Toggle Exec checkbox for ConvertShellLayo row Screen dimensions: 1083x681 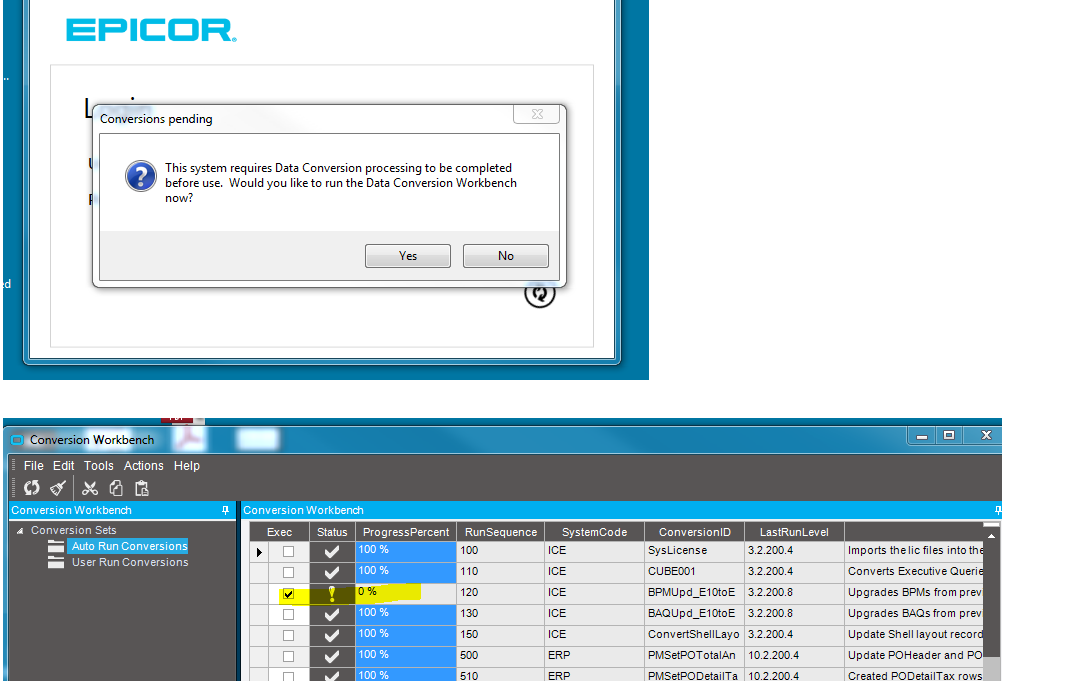(289, 635)
